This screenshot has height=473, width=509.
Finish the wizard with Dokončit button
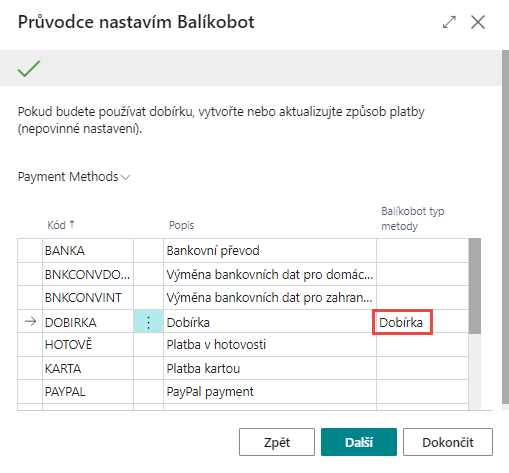pyautogui.click(x=448, y=442)
